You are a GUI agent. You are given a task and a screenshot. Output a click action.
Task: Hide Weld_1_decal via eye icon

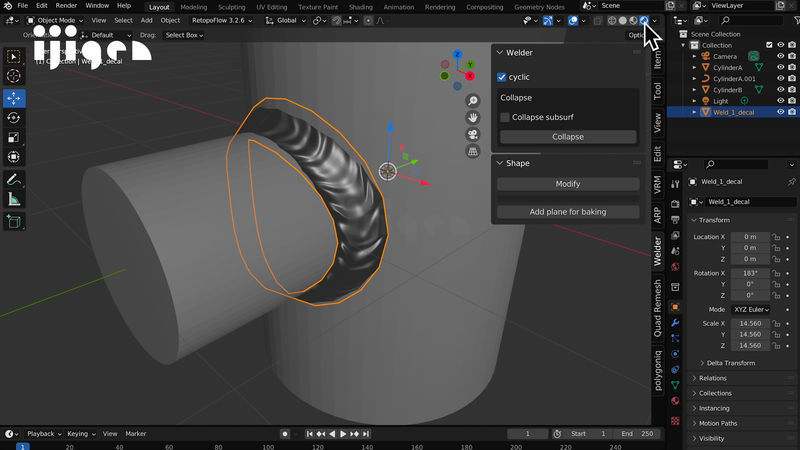click(x=780, y=112)
